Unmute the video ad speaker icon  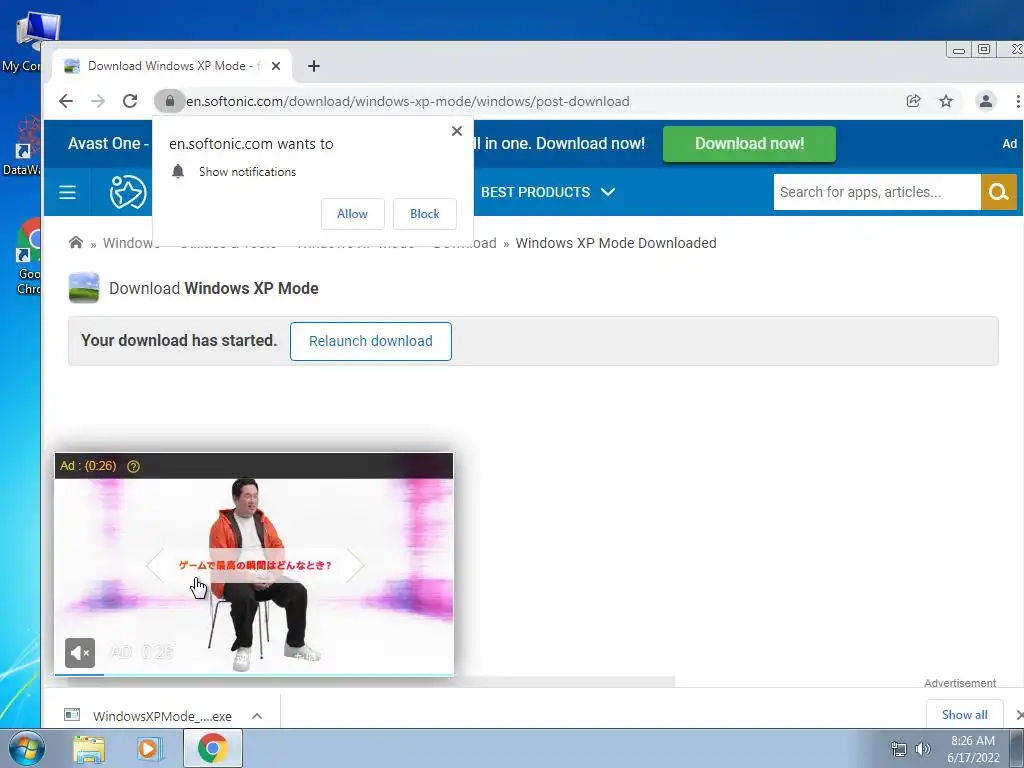click(x=80, y=652)
